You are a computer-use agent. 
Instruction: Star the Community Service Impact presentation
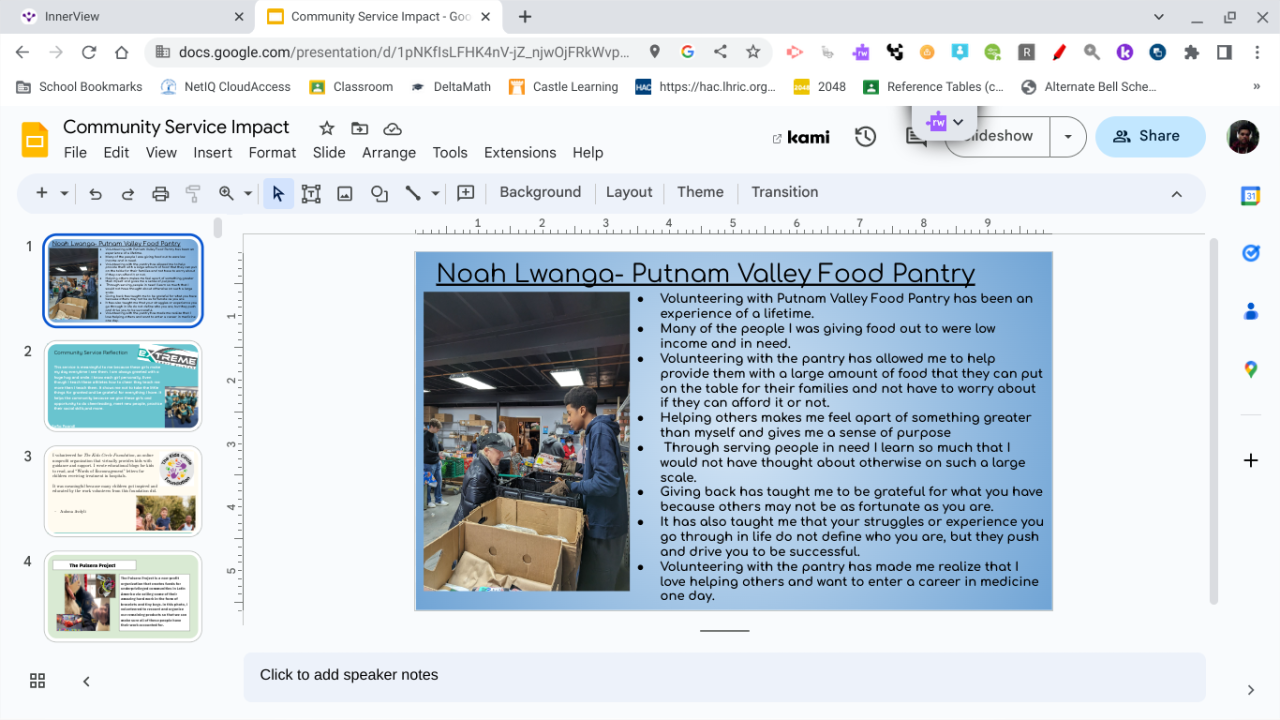(326, 128)
